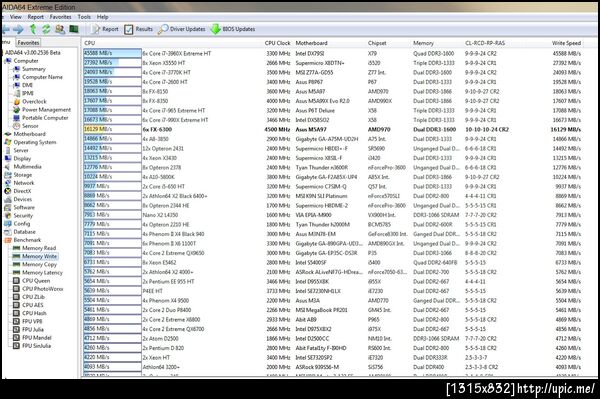Select the Computer tree node
The image size is (600, 399).
26,61
